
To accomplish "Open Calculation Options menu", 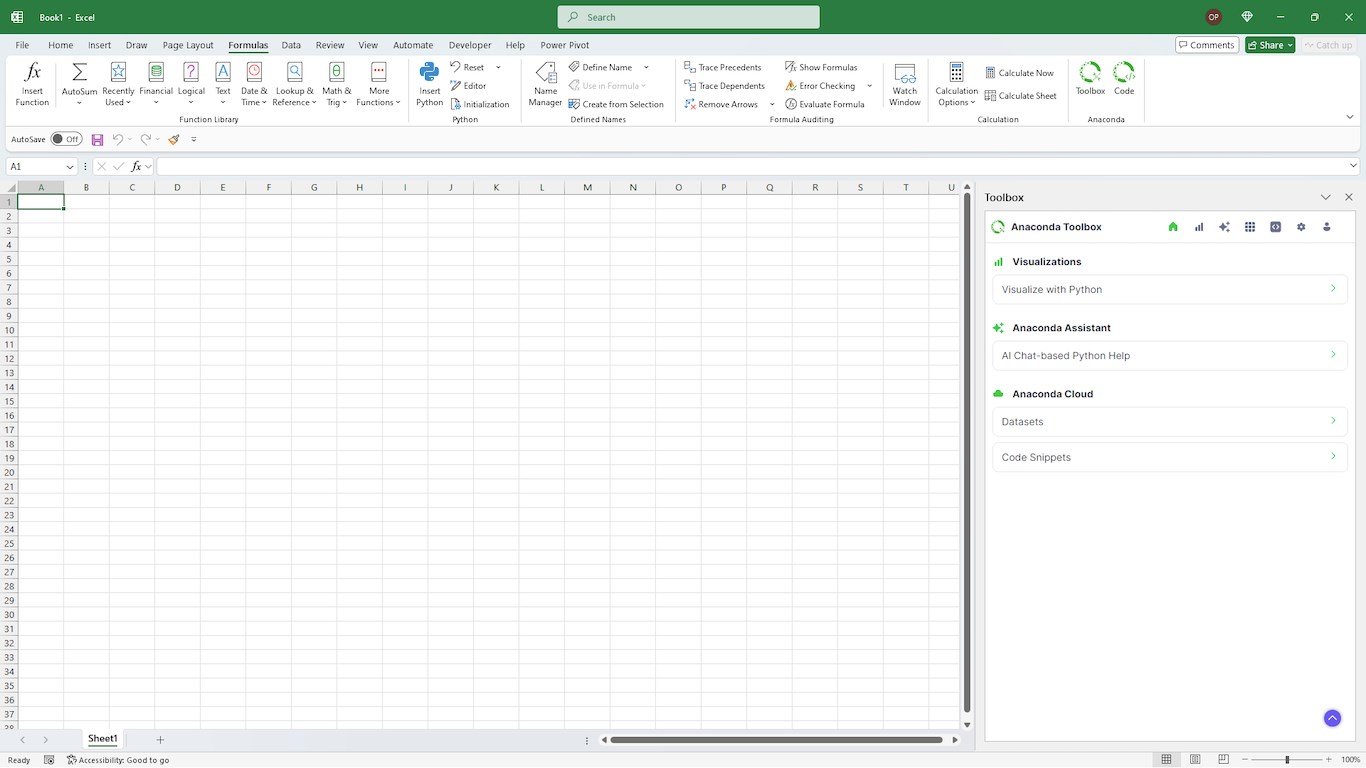I will tap(956, 84).
